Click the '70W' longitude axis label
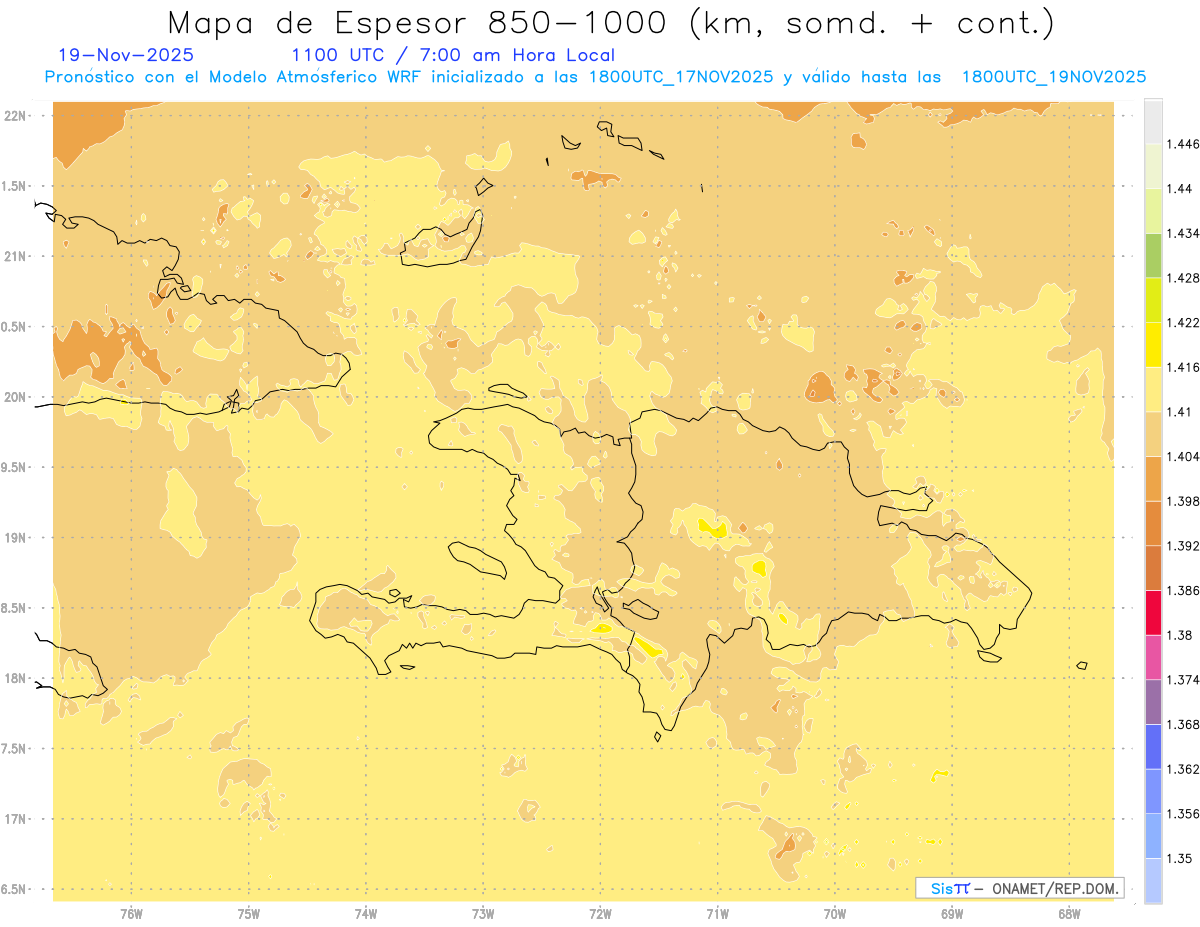This screenshot has width=1200, height=927. tap(835, 914)
